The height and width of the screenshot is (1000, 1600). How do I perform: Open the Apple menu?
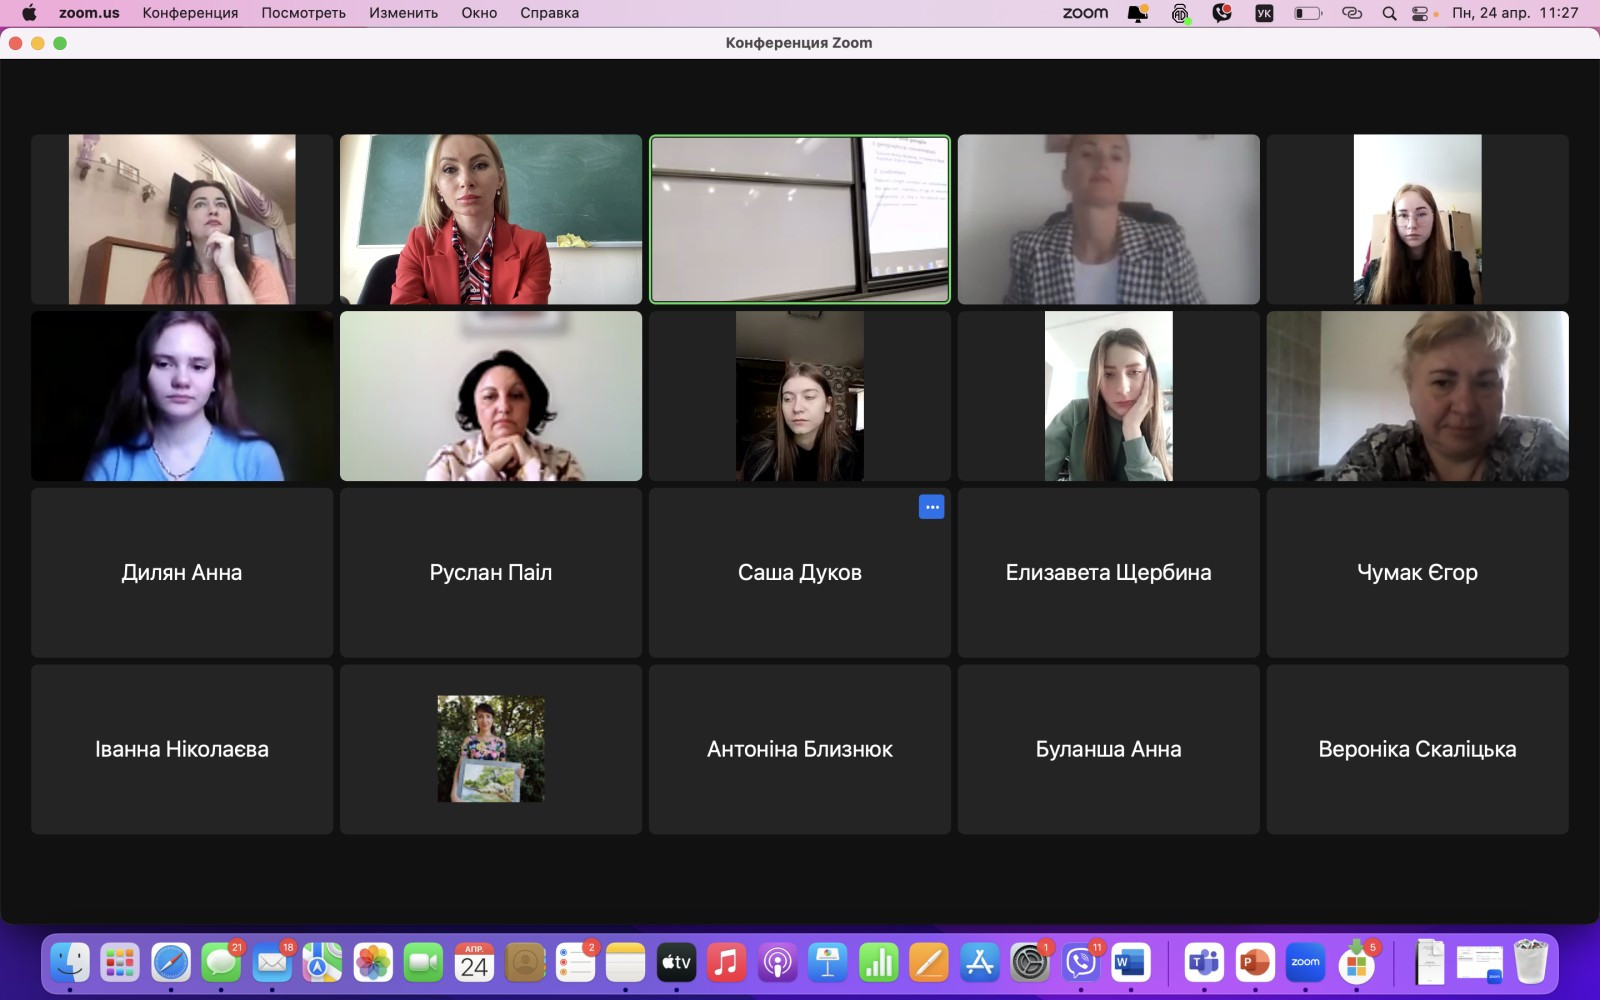[29, 13]
